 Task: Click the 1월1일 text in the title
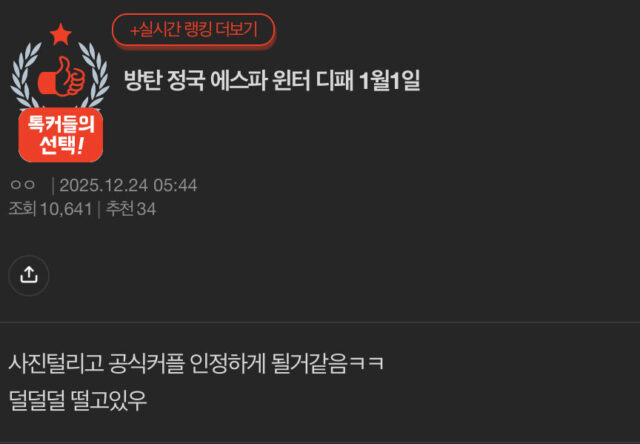coord(389,81)
